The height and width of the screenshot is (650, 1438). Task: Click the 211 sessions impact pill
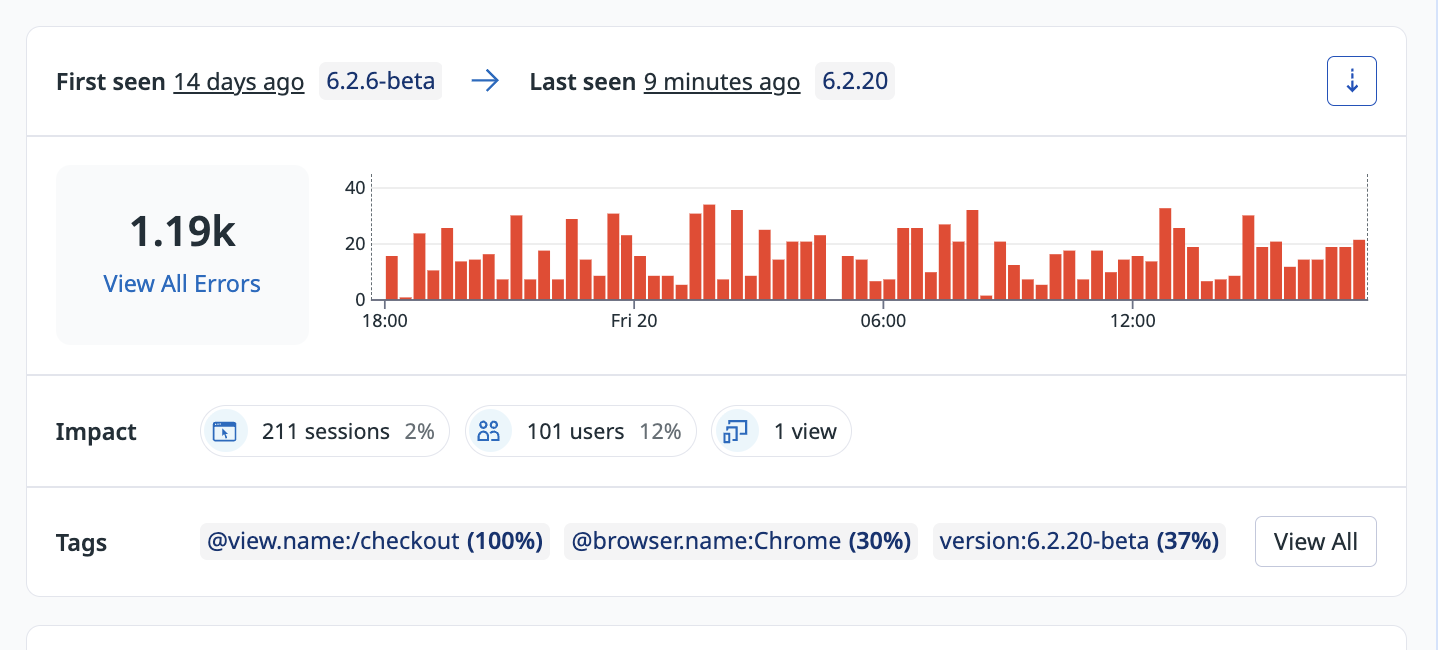click(325, 432)
